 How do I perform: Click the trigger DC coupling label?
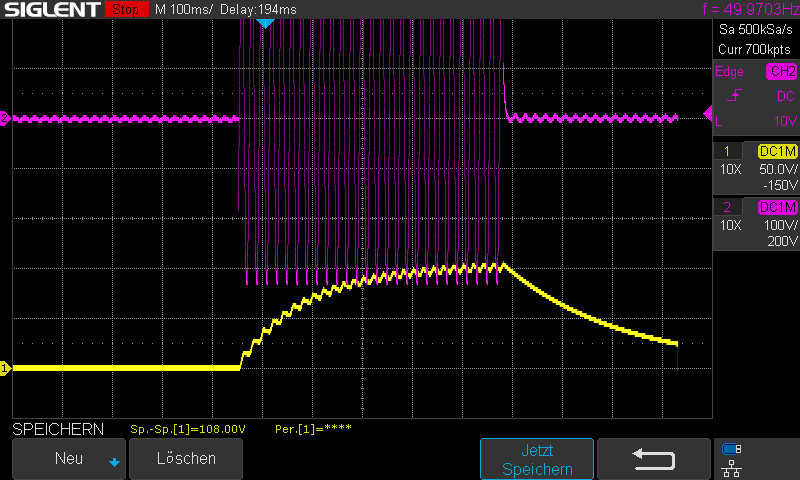pyautogui.click(x=785, y=96)
